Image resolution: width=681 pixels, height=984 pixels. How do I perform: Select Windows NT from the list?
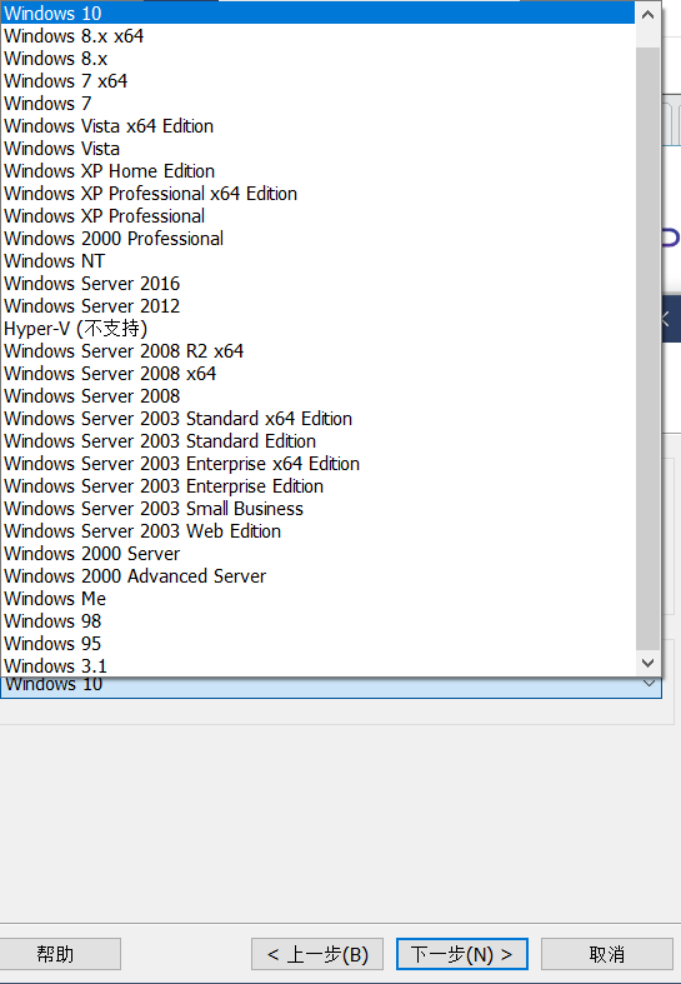pos(318,261)
